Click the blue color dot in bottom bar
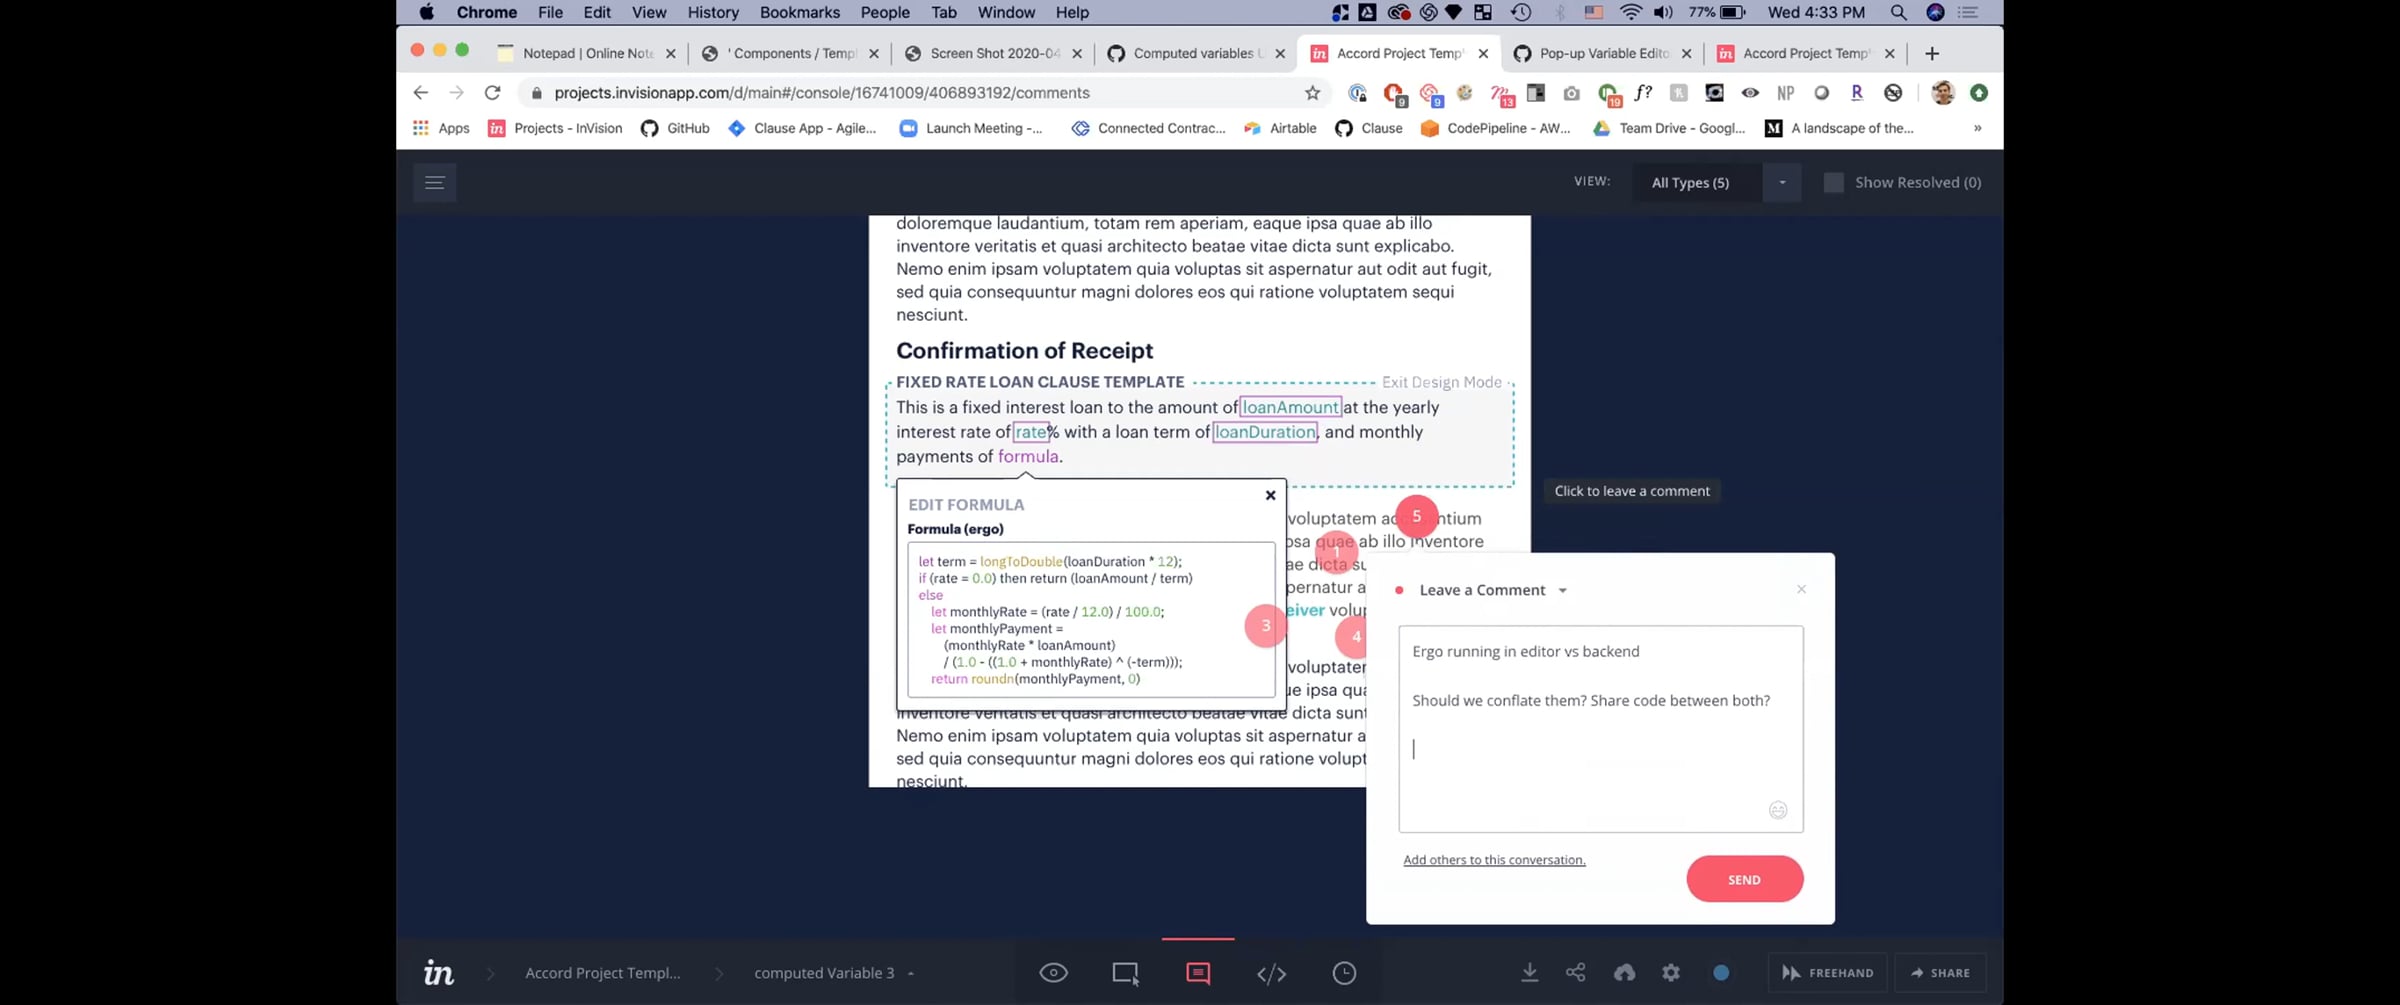2400x1005 pixels. 1721,973
